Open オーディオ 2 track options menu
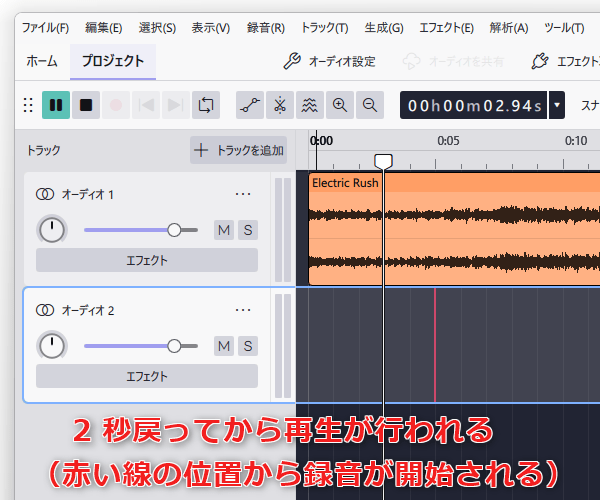Screen dimensions: 600x500 click(243, 310)
